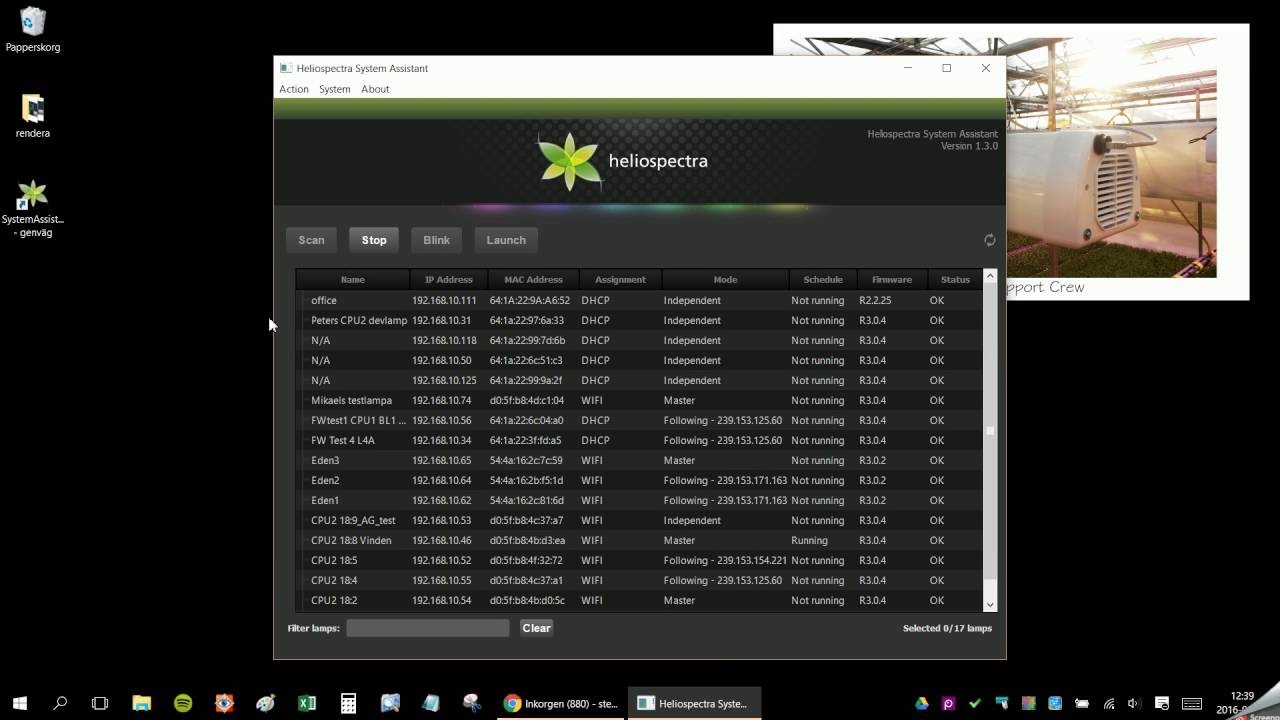
Task: Sort by the Firmware column header
Action: (892, 280)
